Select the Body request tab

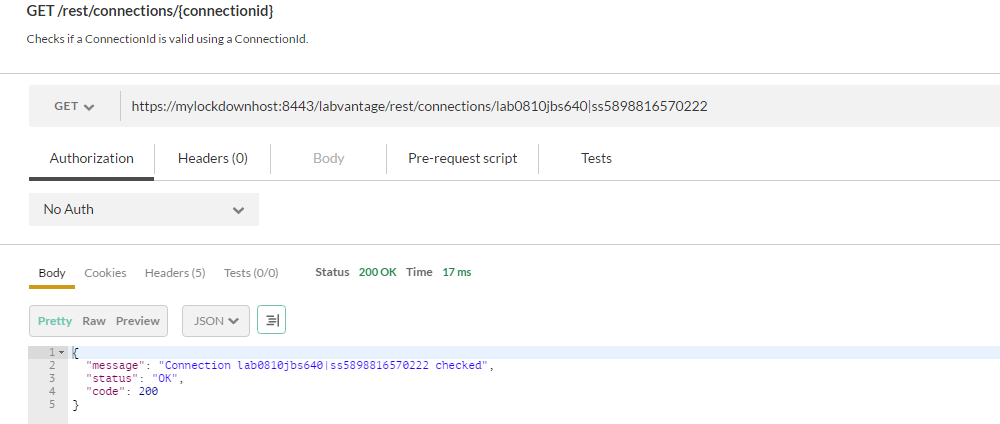[x=328, y=158]
